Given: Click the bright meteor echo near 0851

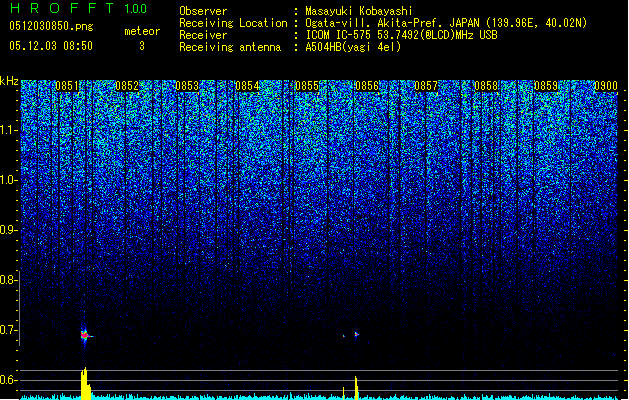Looking at the screenshot, I should click(85, 335).
